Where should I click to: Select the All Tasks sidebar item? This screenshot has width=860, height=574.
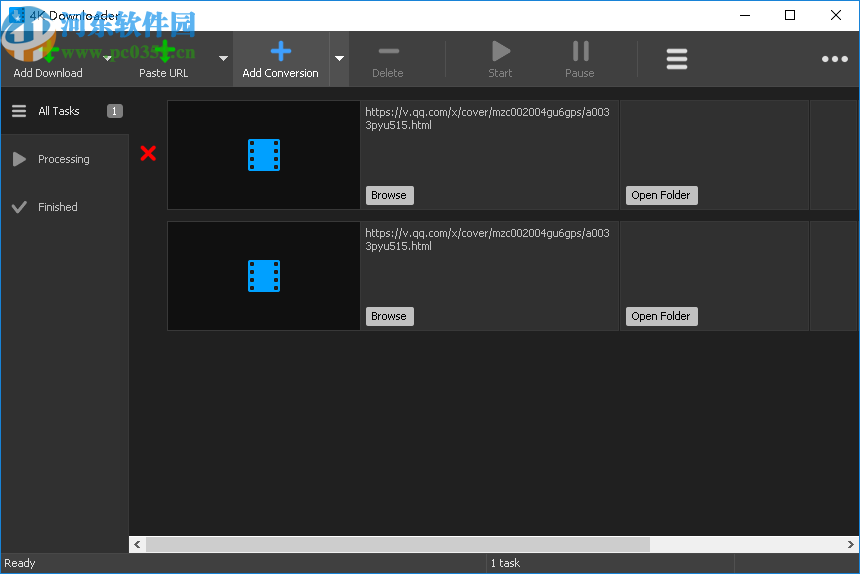tap(65, 111)
